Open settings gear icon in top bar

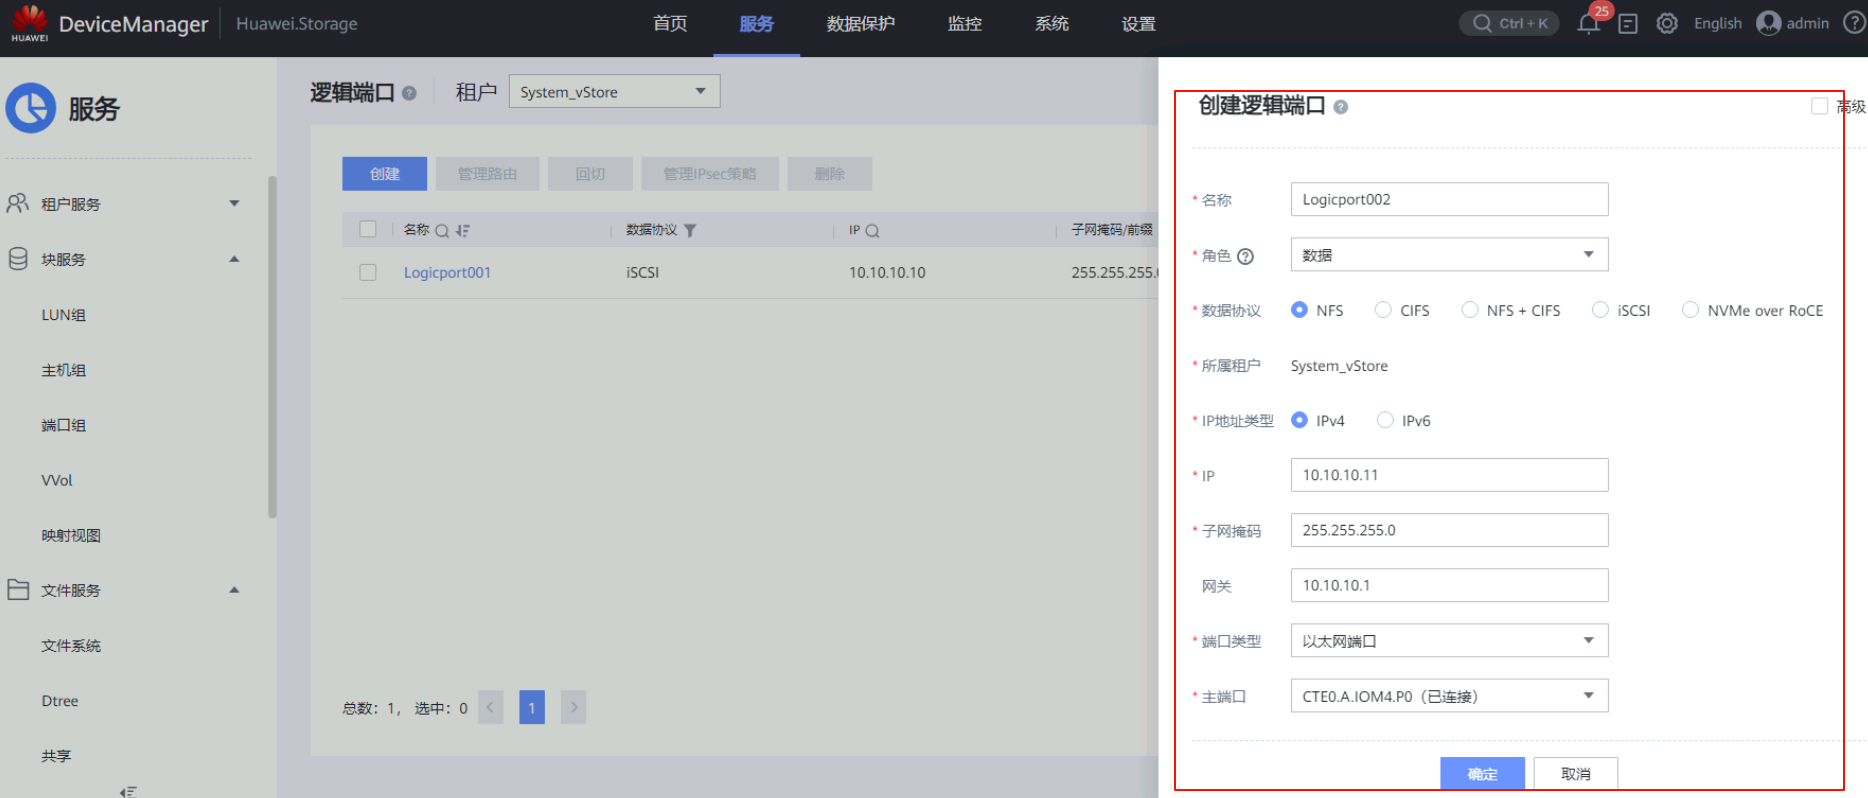[x=1667, y=24]
